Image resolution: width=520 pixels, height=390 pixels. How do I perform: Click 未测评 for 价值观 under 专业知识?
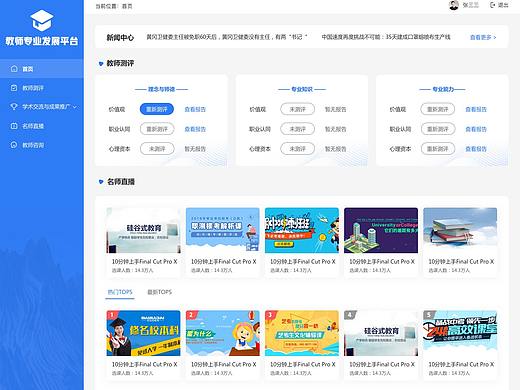click(297, 109)
